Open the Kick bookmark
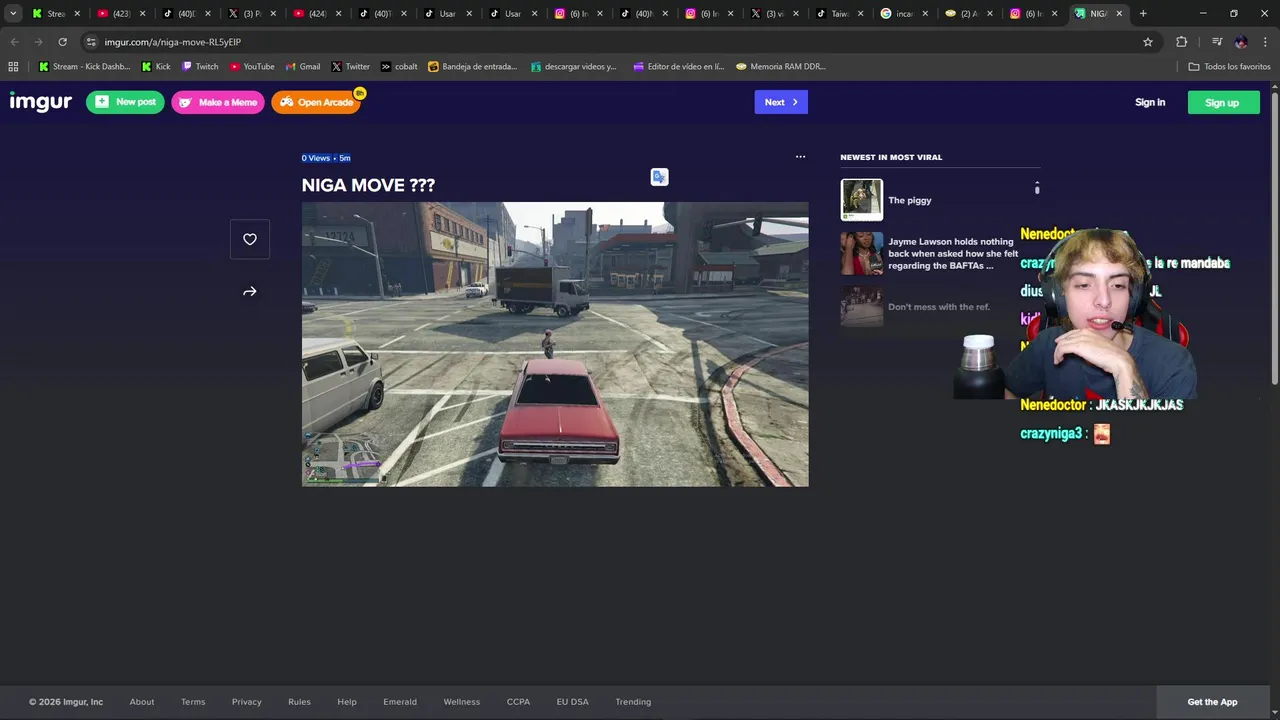This screenshot has width=1280, height=720. click(x=156, y=67)
